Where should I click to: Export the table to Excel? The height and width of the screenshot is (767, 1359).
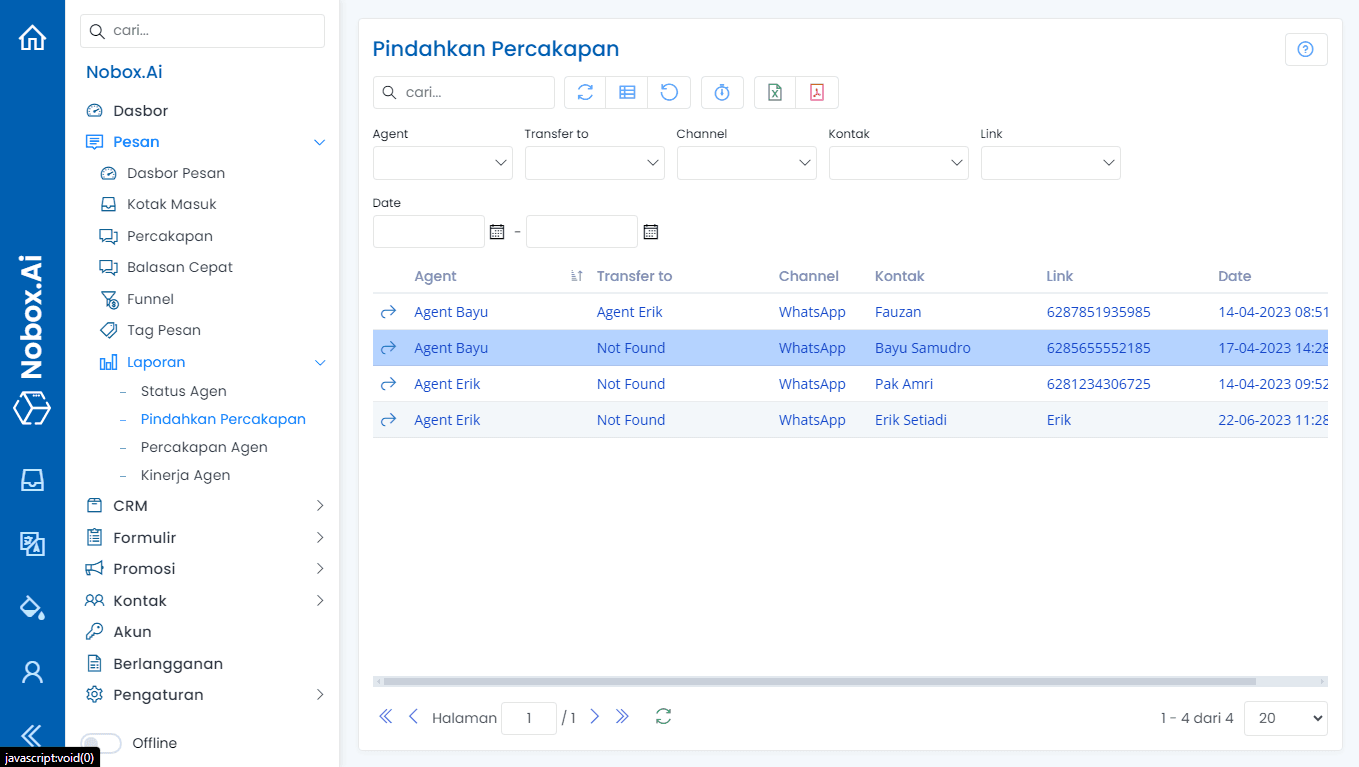773,92
